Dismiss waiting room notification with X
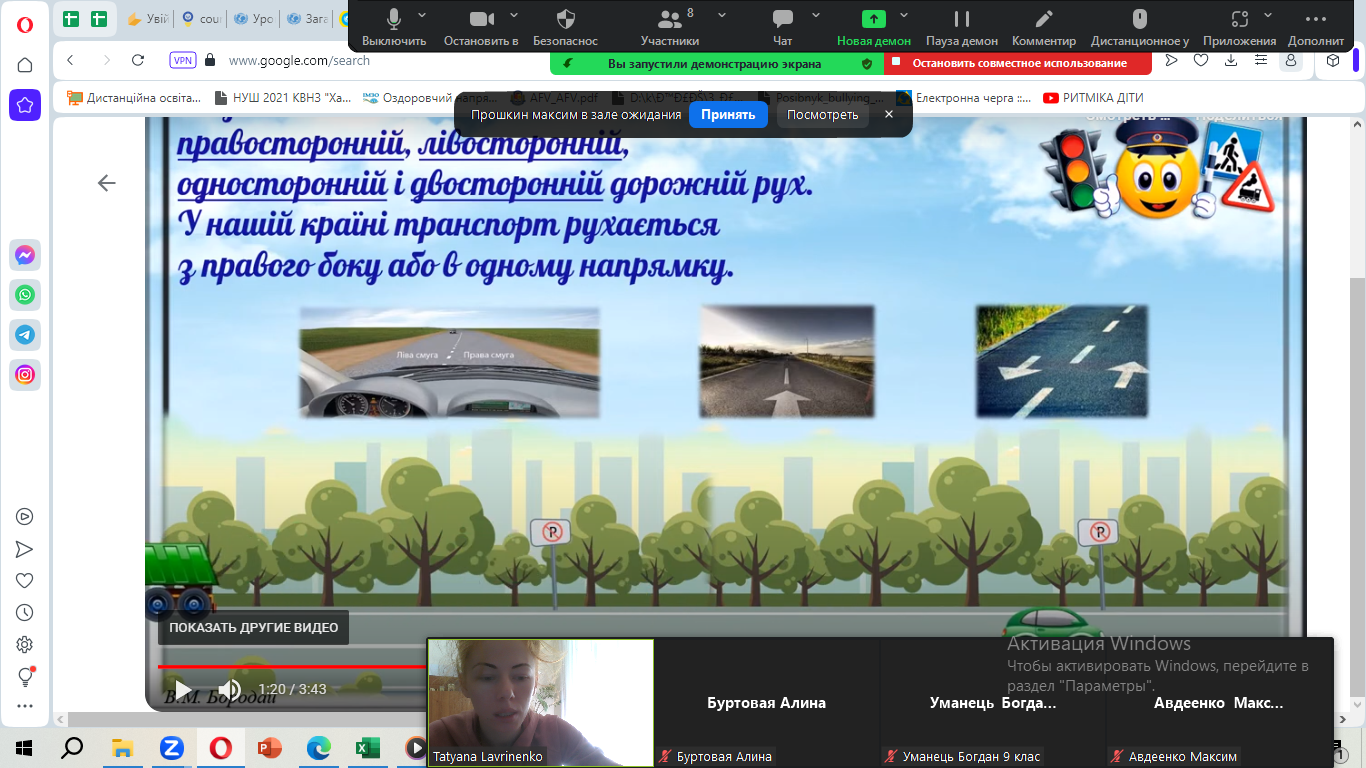This screenshot has width=1366, height=768. 889,115
